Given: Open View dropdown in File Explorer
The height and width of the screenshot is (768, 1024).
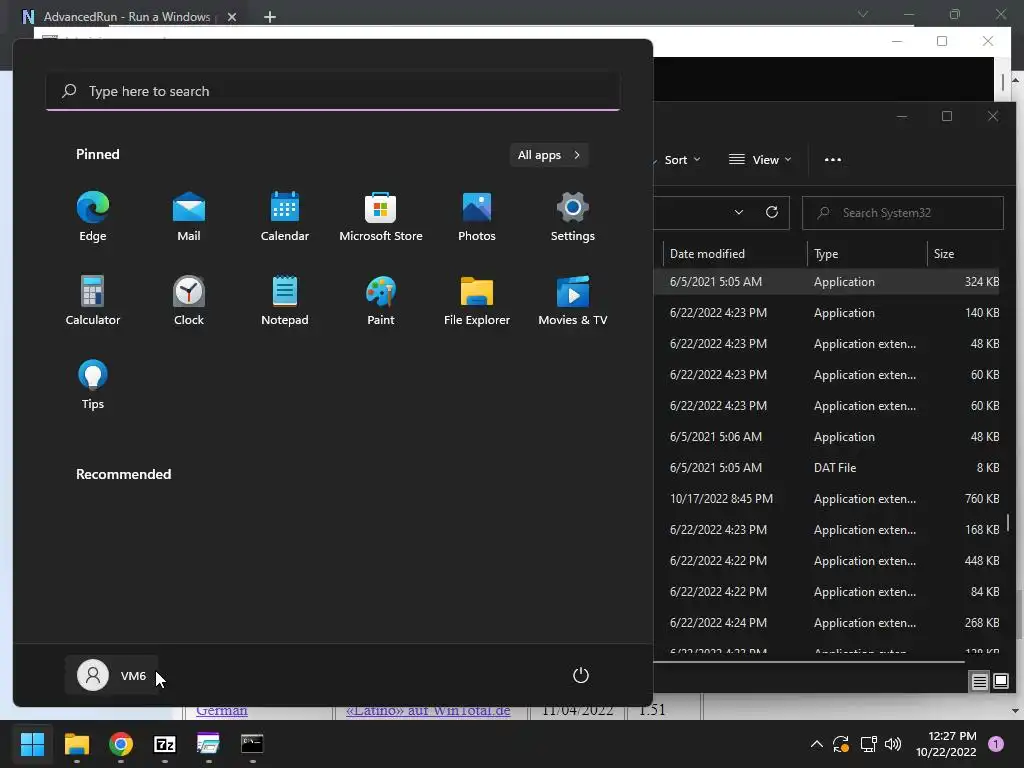Looking at the screenshot, I should click(760, 160).
